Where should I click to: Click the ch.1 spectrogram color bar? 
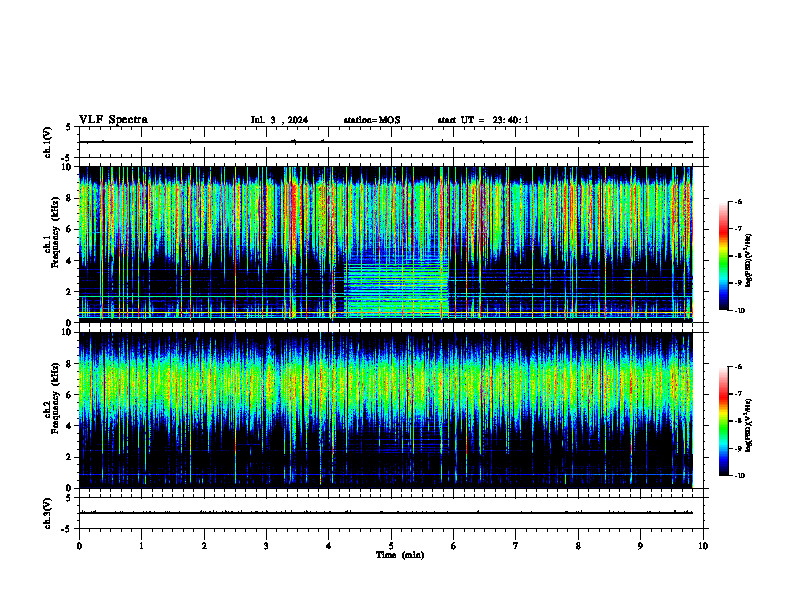tap(724, 256)
